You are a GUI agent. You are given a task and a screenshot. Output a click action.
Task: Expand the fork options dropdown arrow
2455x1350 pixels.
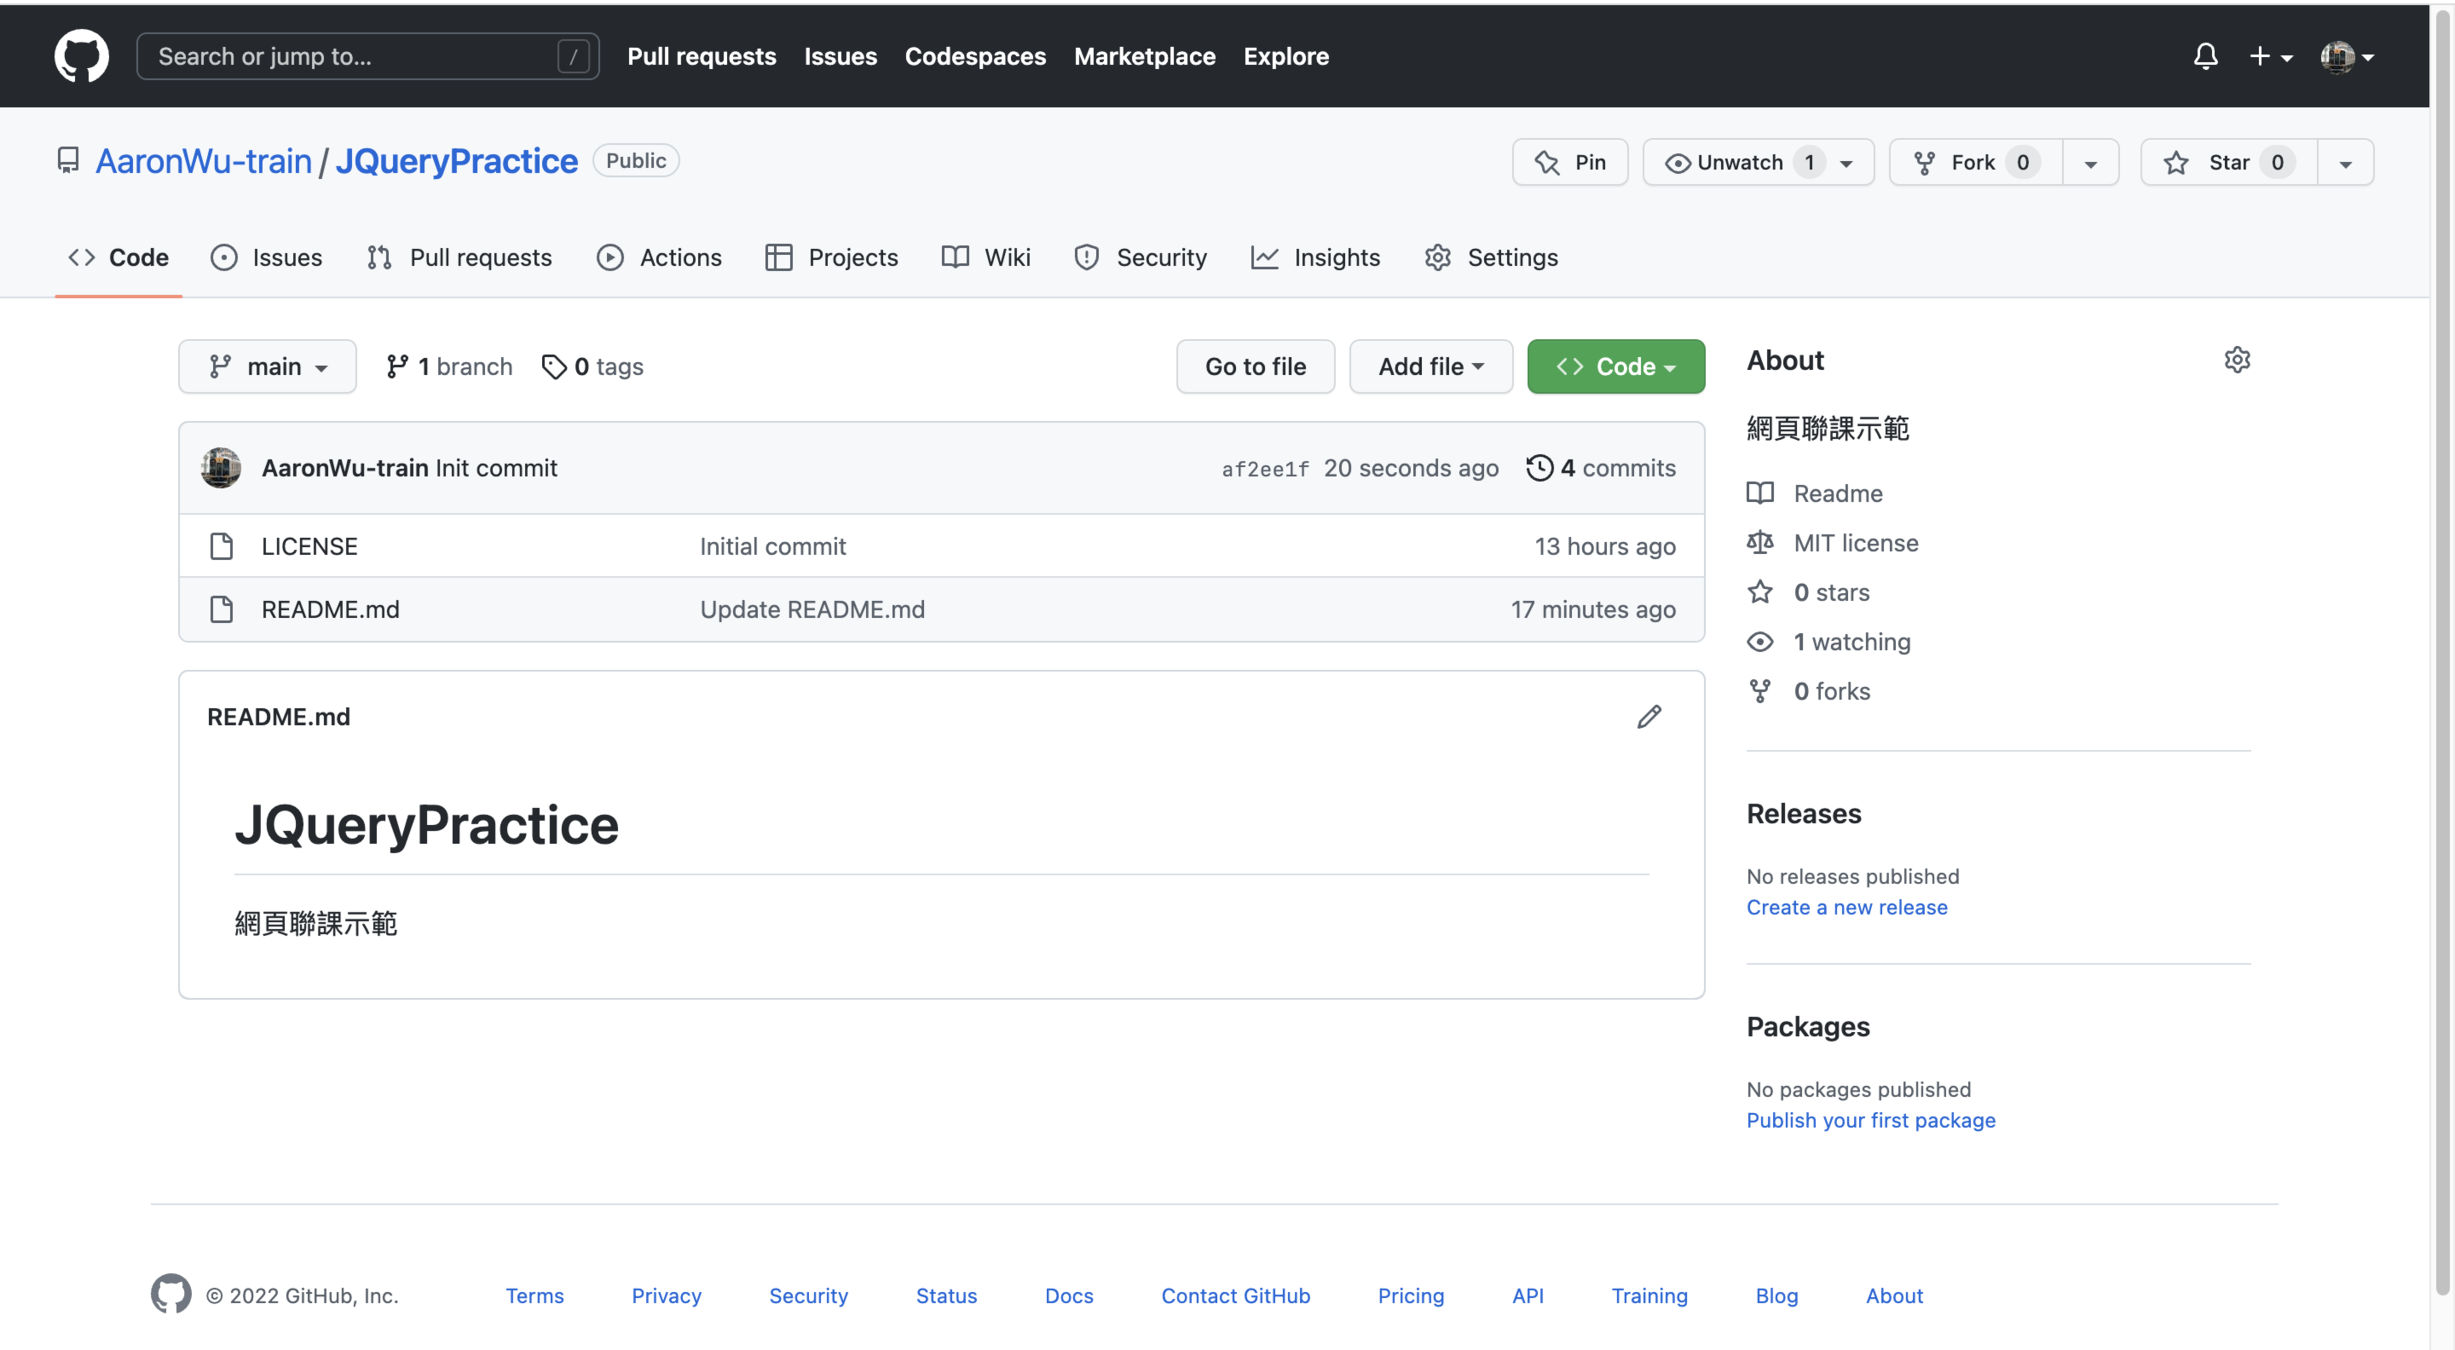coord(2090,162)
